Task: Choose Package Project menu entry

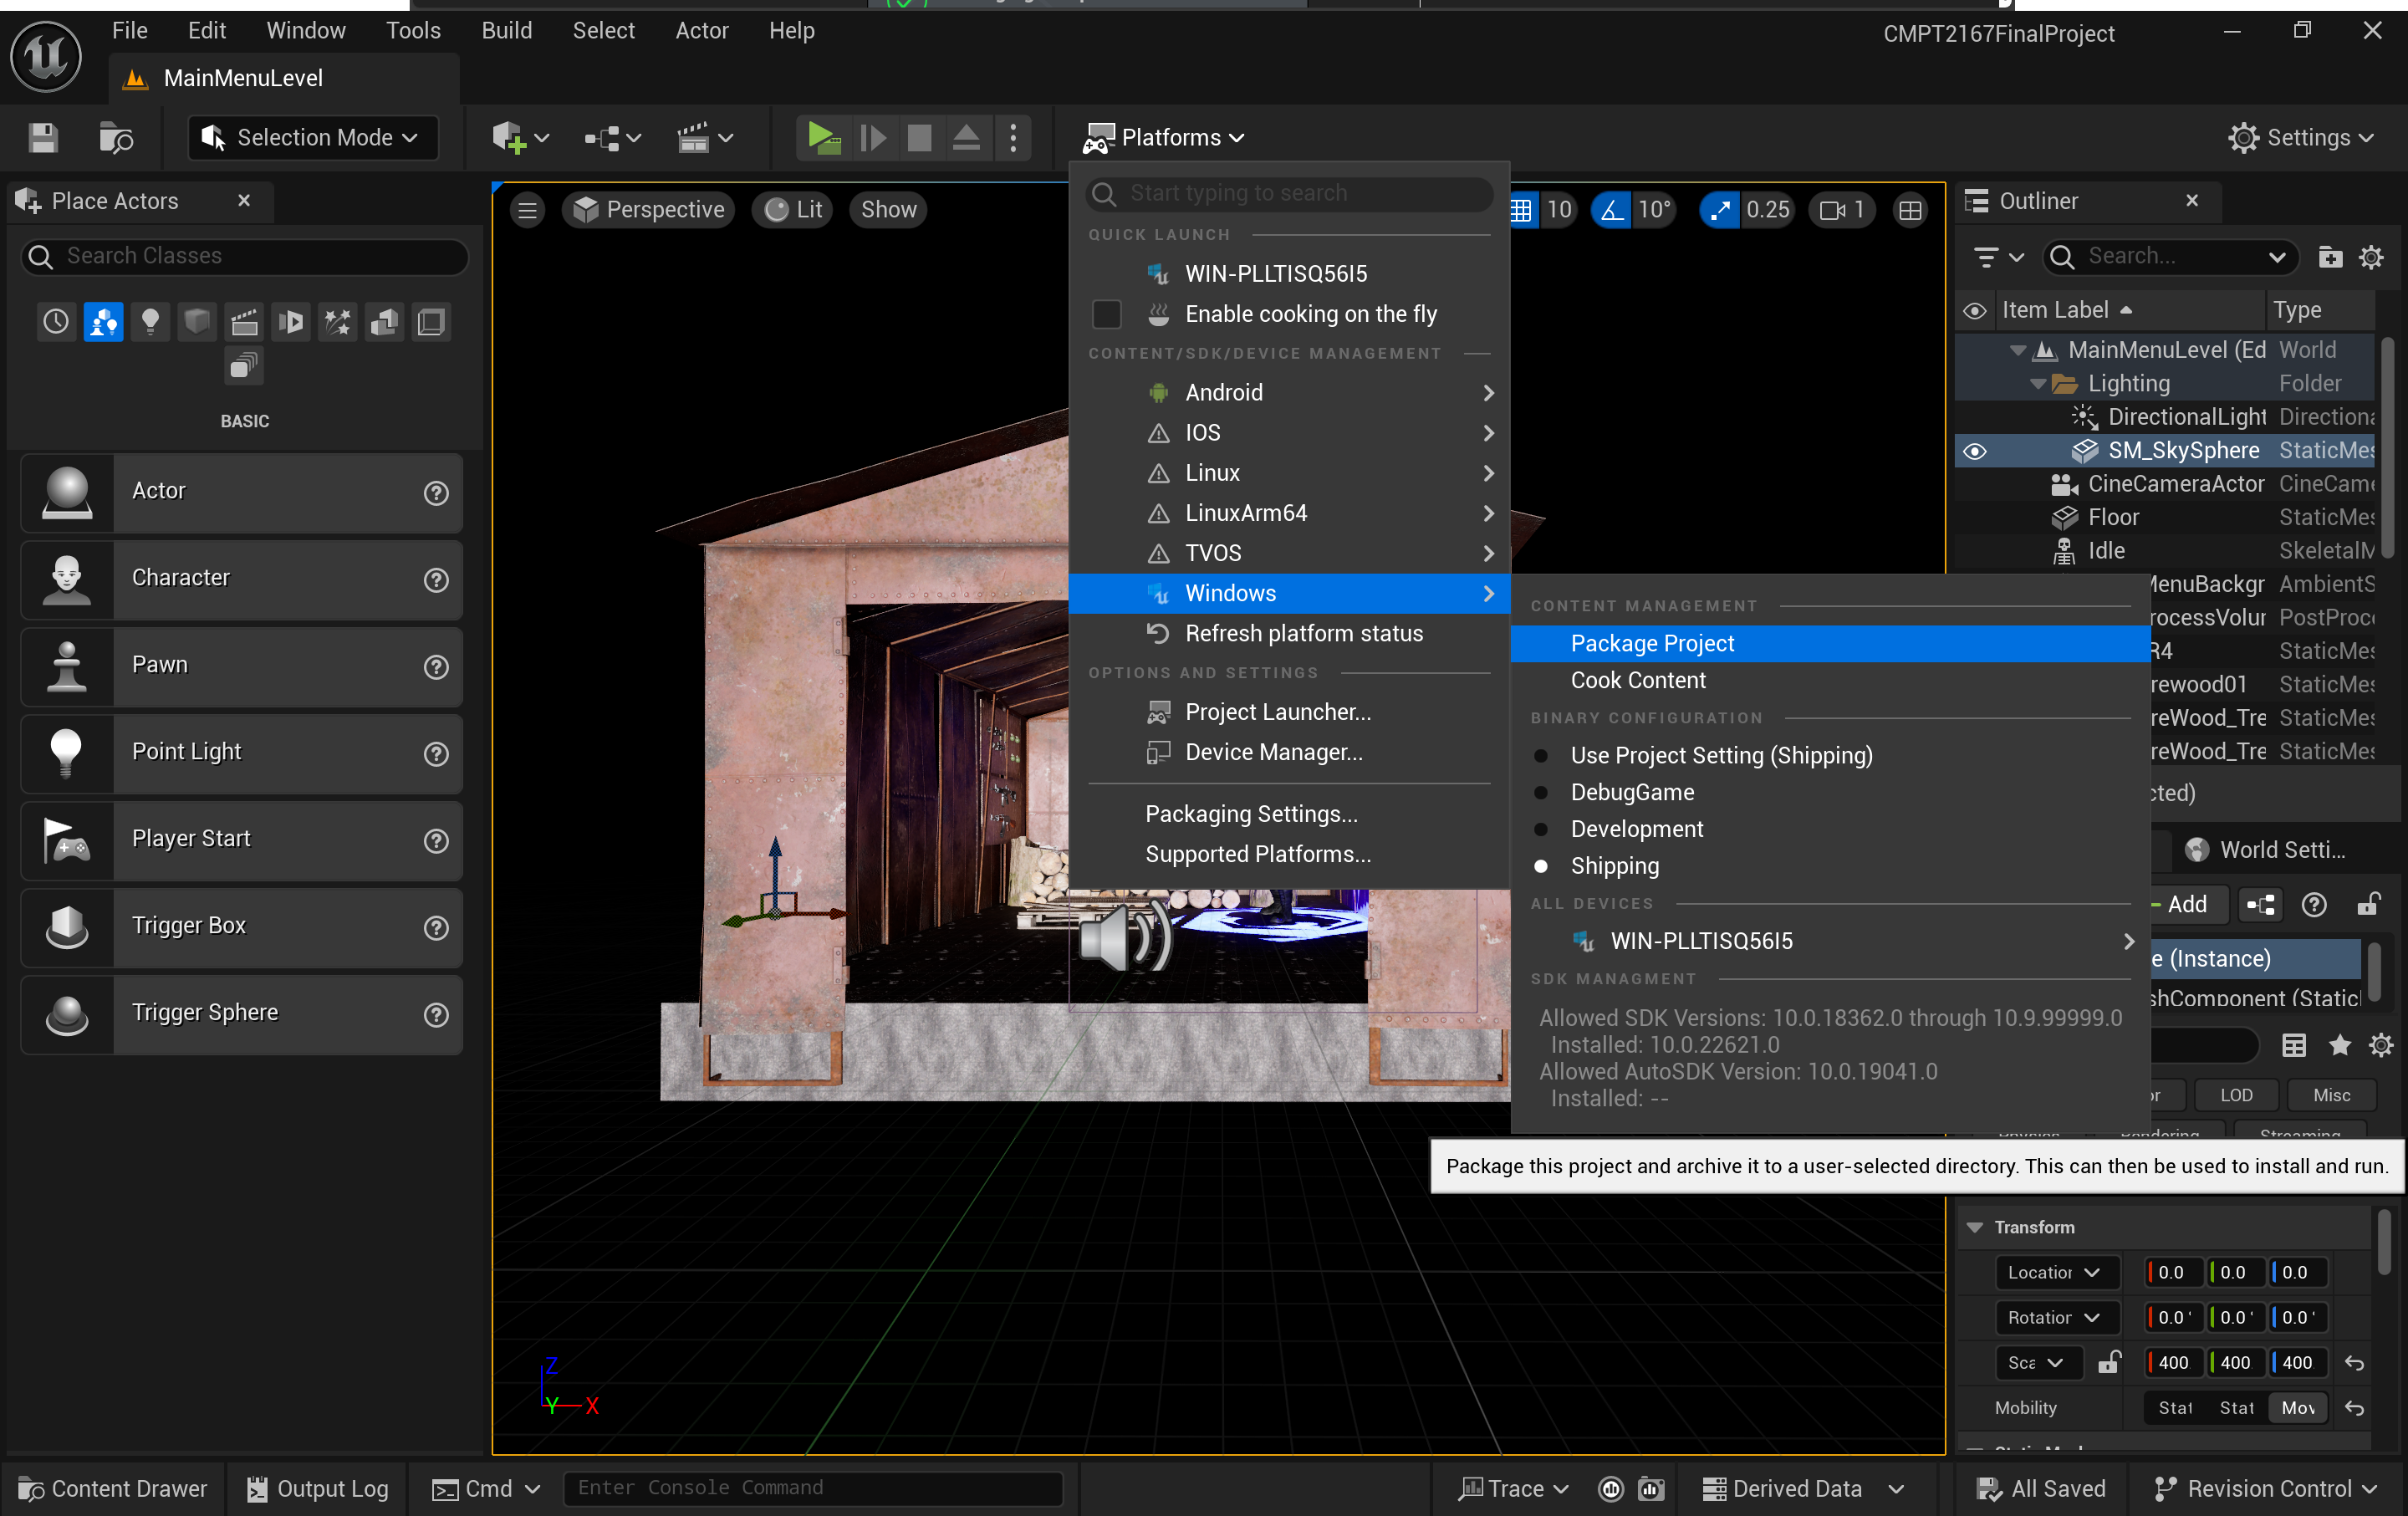Action: 1830,643
